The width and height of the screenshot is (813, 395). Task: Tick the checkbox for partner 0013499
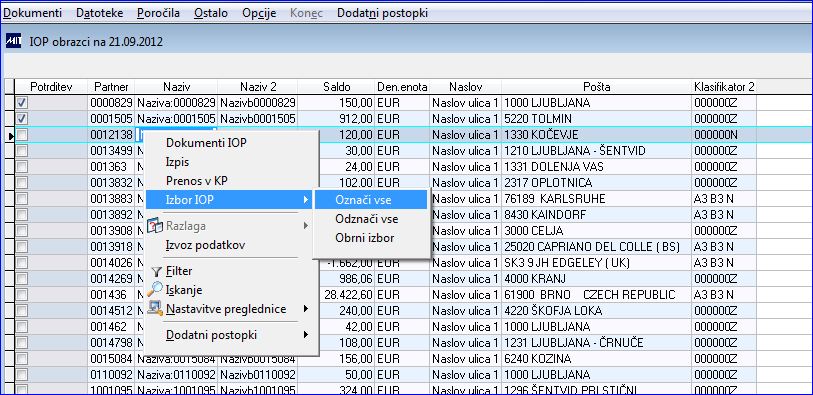point(21,151)
